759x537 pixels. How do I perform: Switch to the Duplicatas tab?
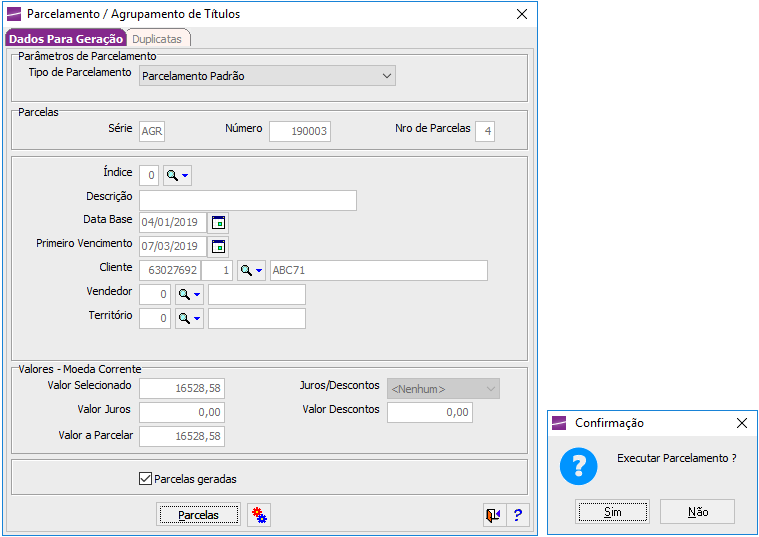(158, 38)
